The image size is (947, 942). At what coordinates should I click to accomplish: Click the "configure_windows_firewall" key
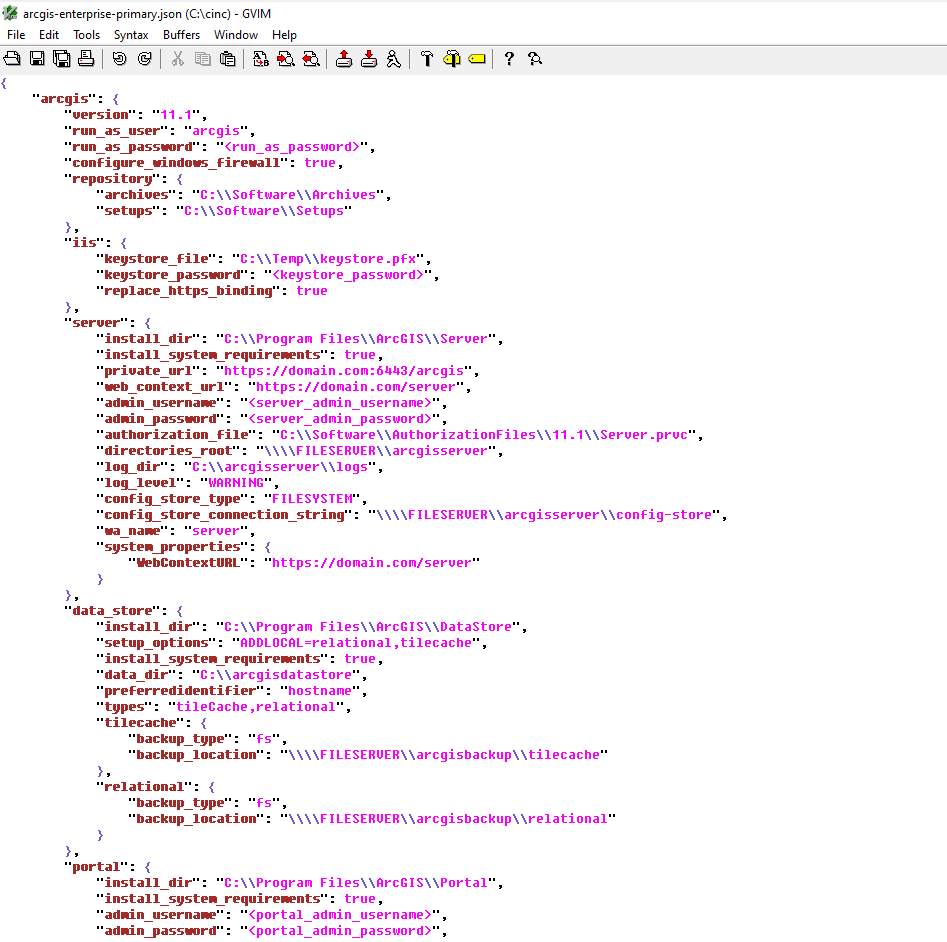click(176, 163)
